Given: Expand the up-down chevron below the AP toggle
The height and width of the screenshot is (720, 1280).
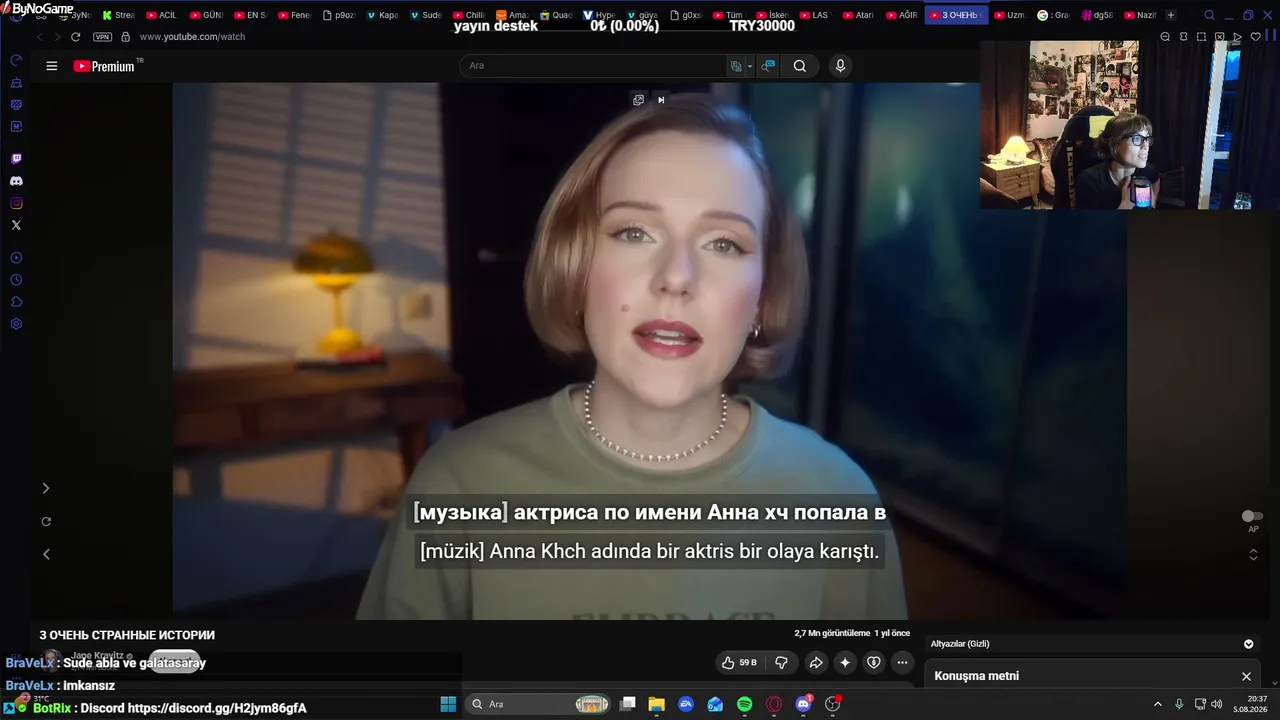Looking at the screenshot, I should click(x=1253, y=554).
